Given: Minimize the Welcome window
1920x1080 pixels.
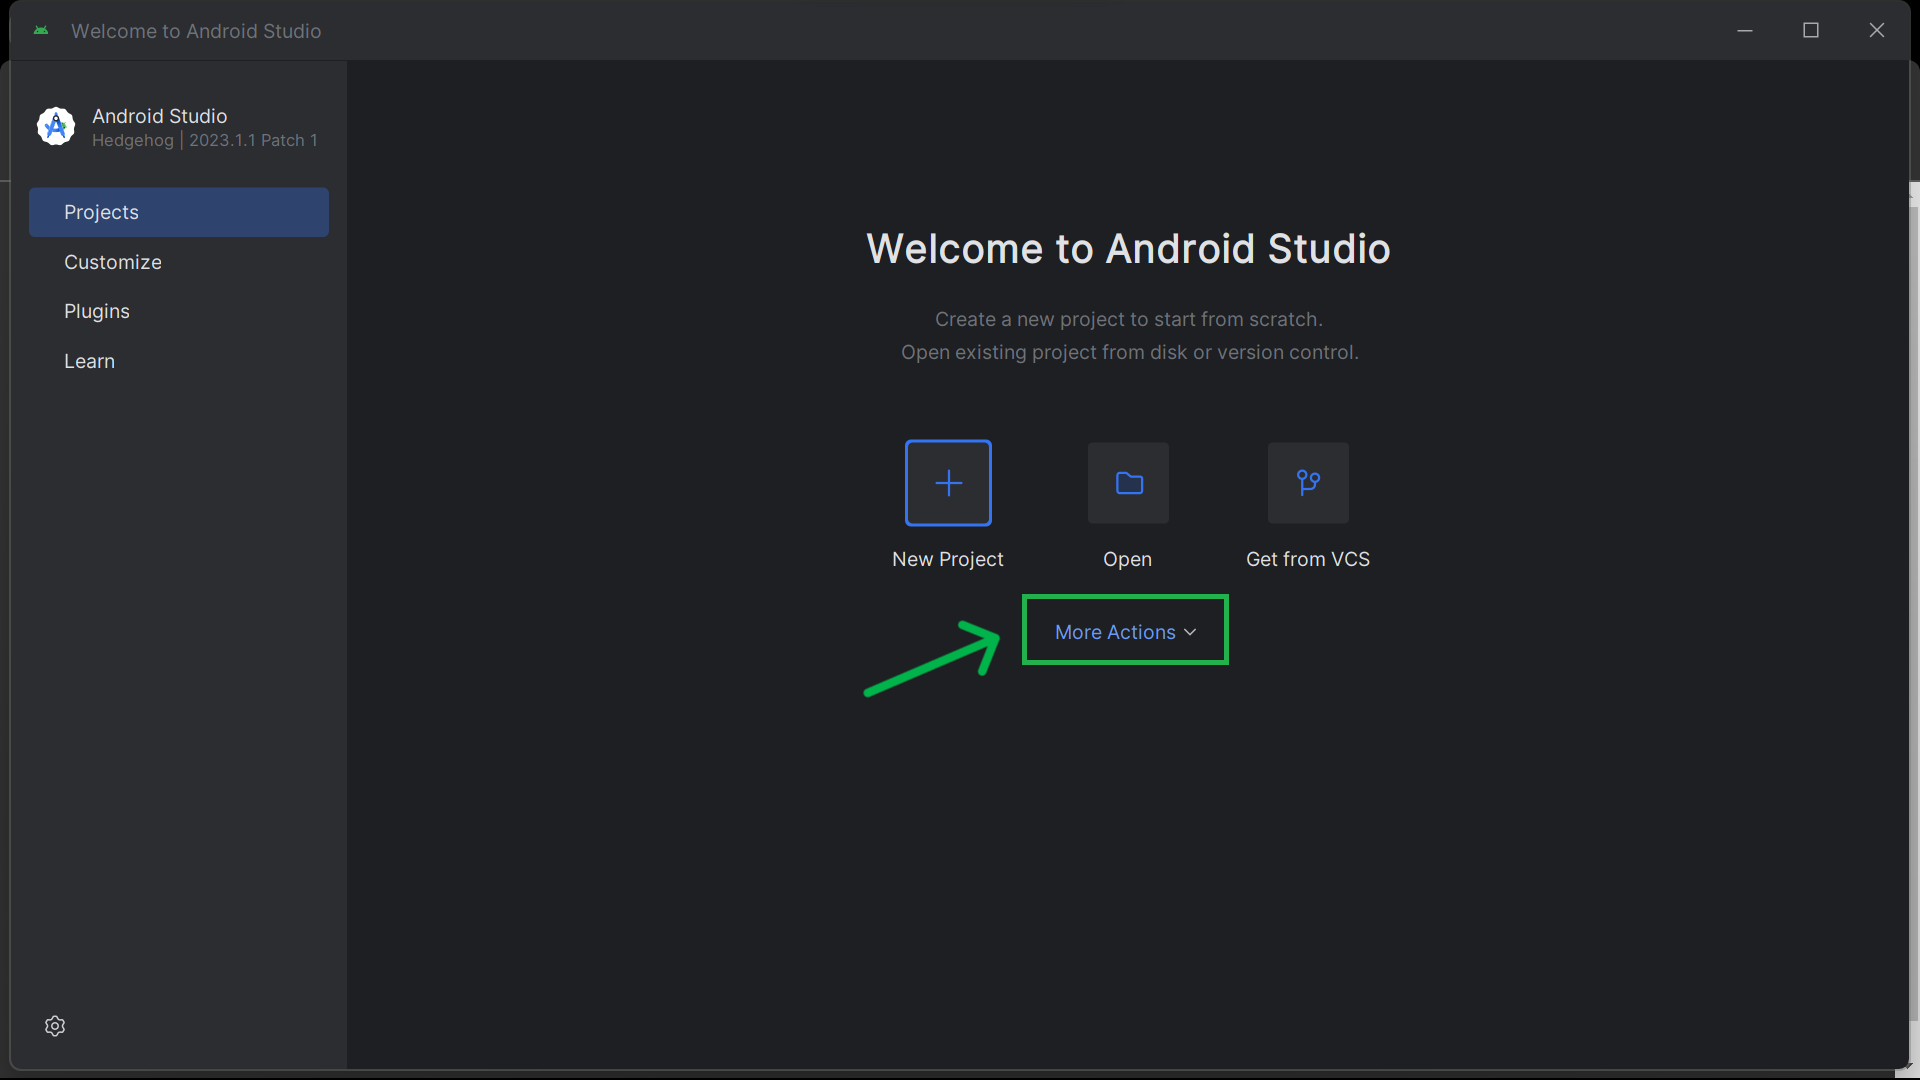Looking at the screenshot, I should [1745, 31].
